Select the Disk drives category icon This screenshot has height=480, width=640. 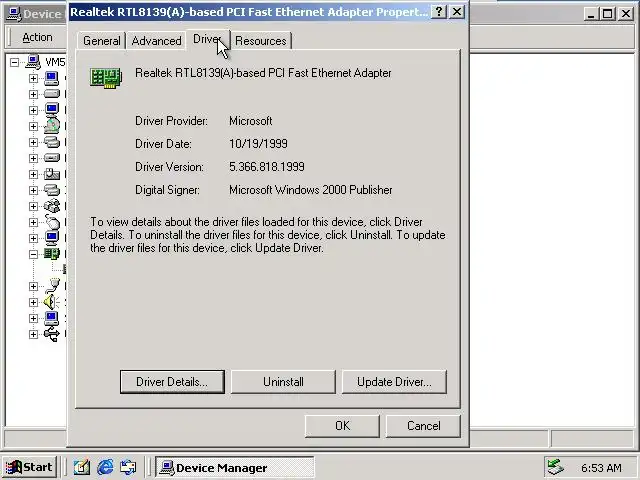pyautogui.click(x=52, y=94)
